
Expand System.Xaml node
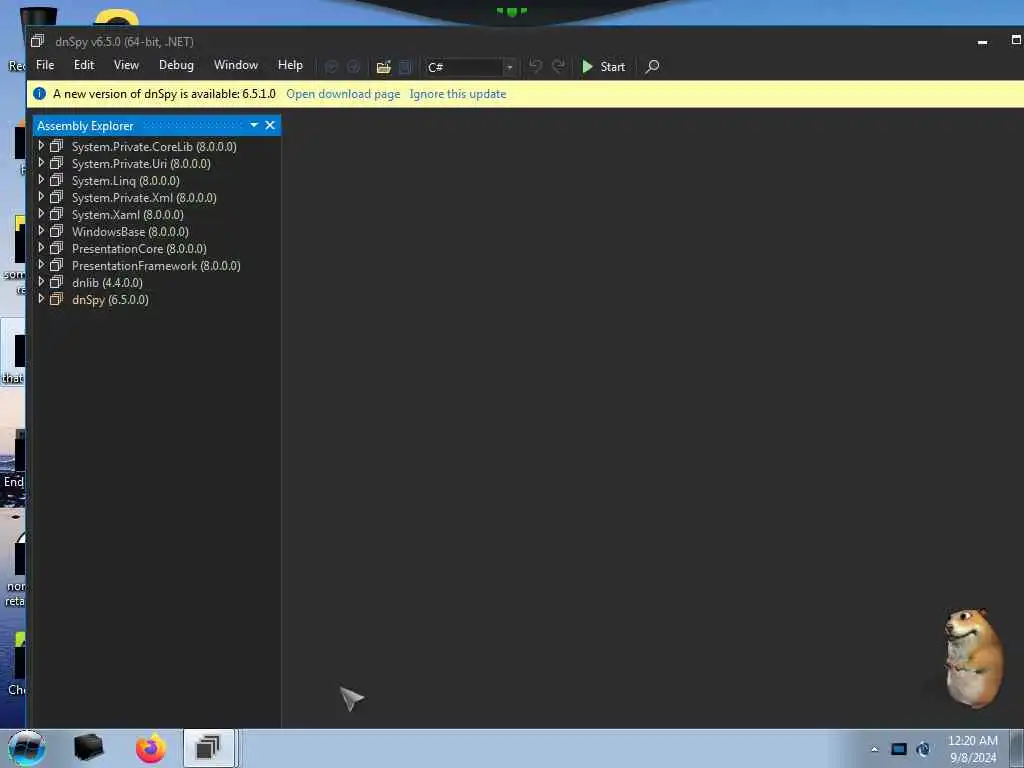pos(41,214)
